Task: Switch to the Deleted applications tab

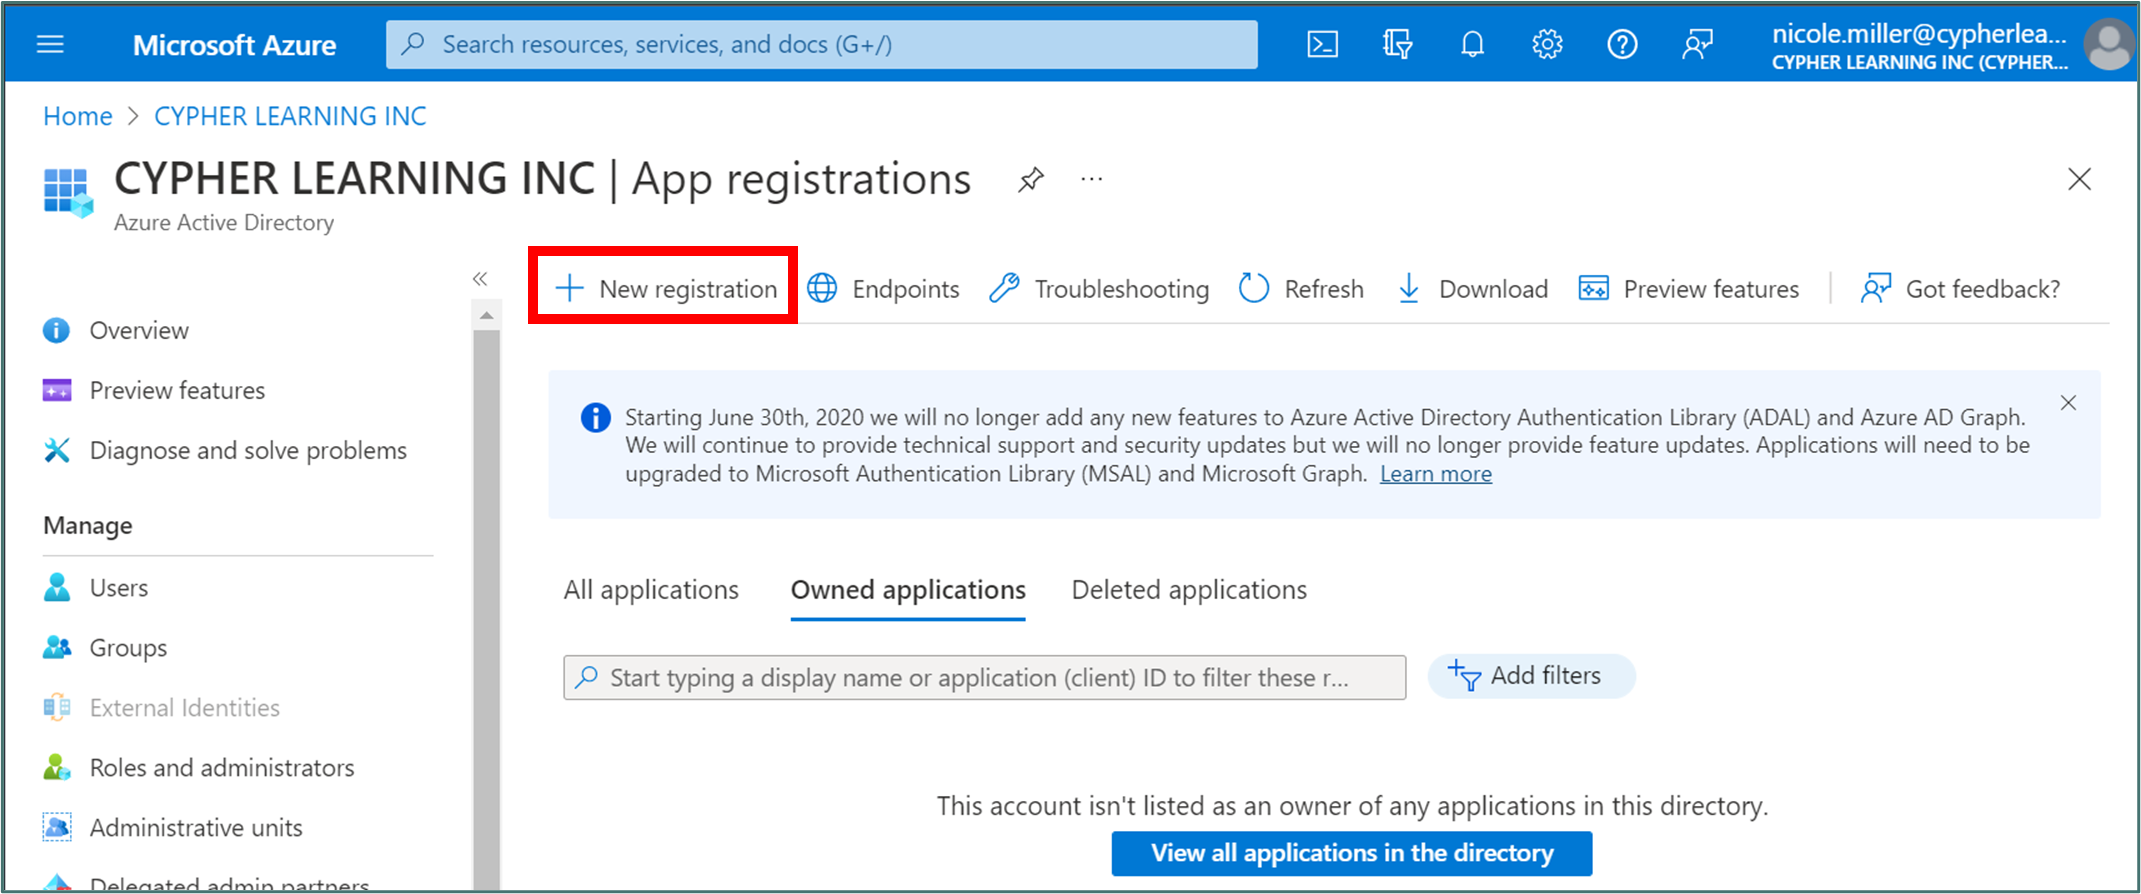Action: (1189, 590)
